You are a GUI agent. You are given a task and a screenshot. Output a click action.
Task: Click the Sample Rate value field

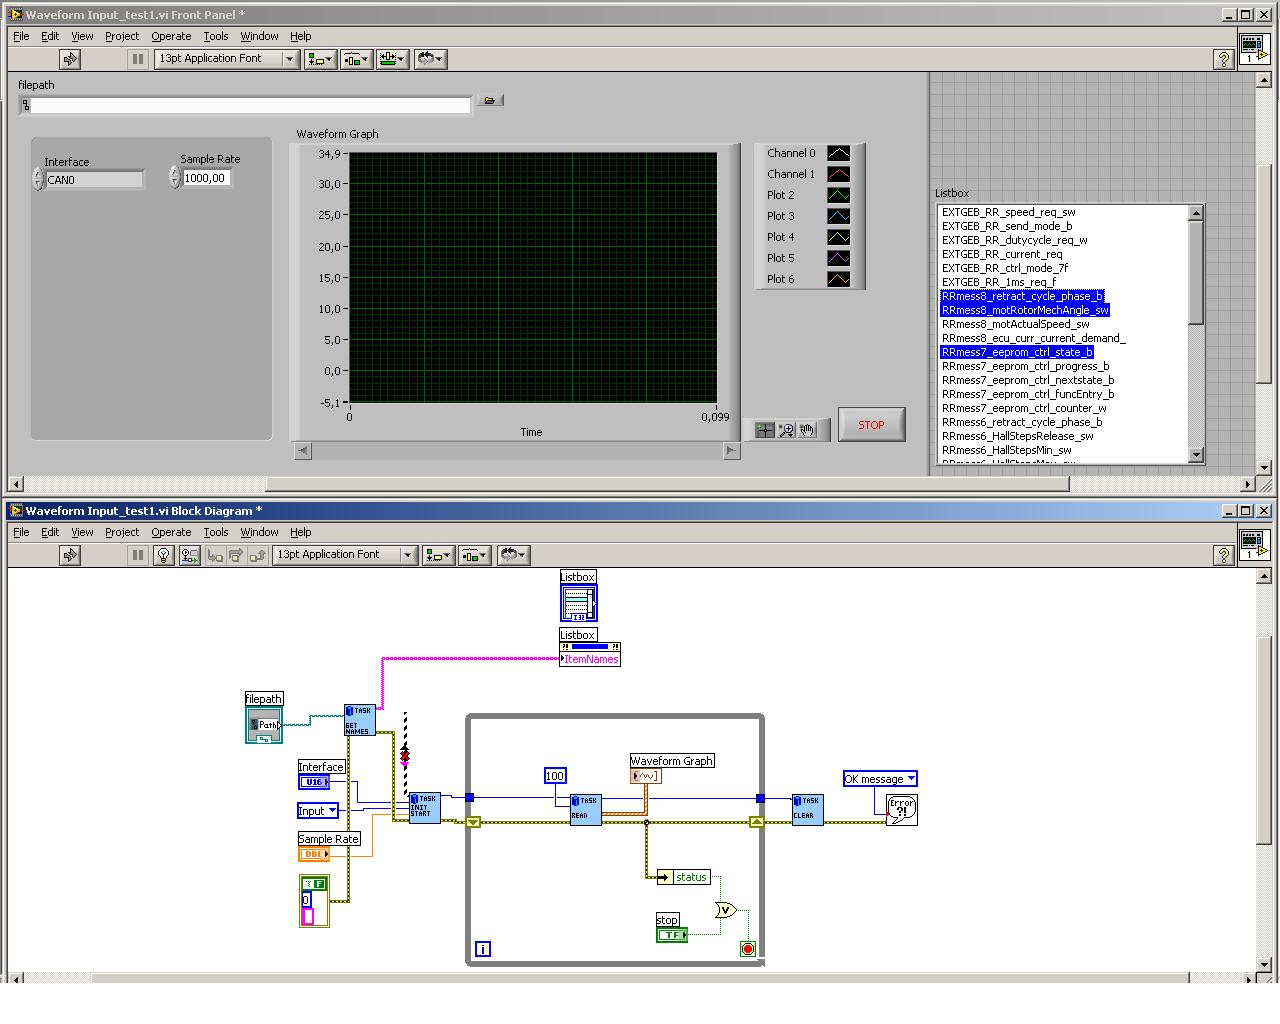click(x=206, y=178)
